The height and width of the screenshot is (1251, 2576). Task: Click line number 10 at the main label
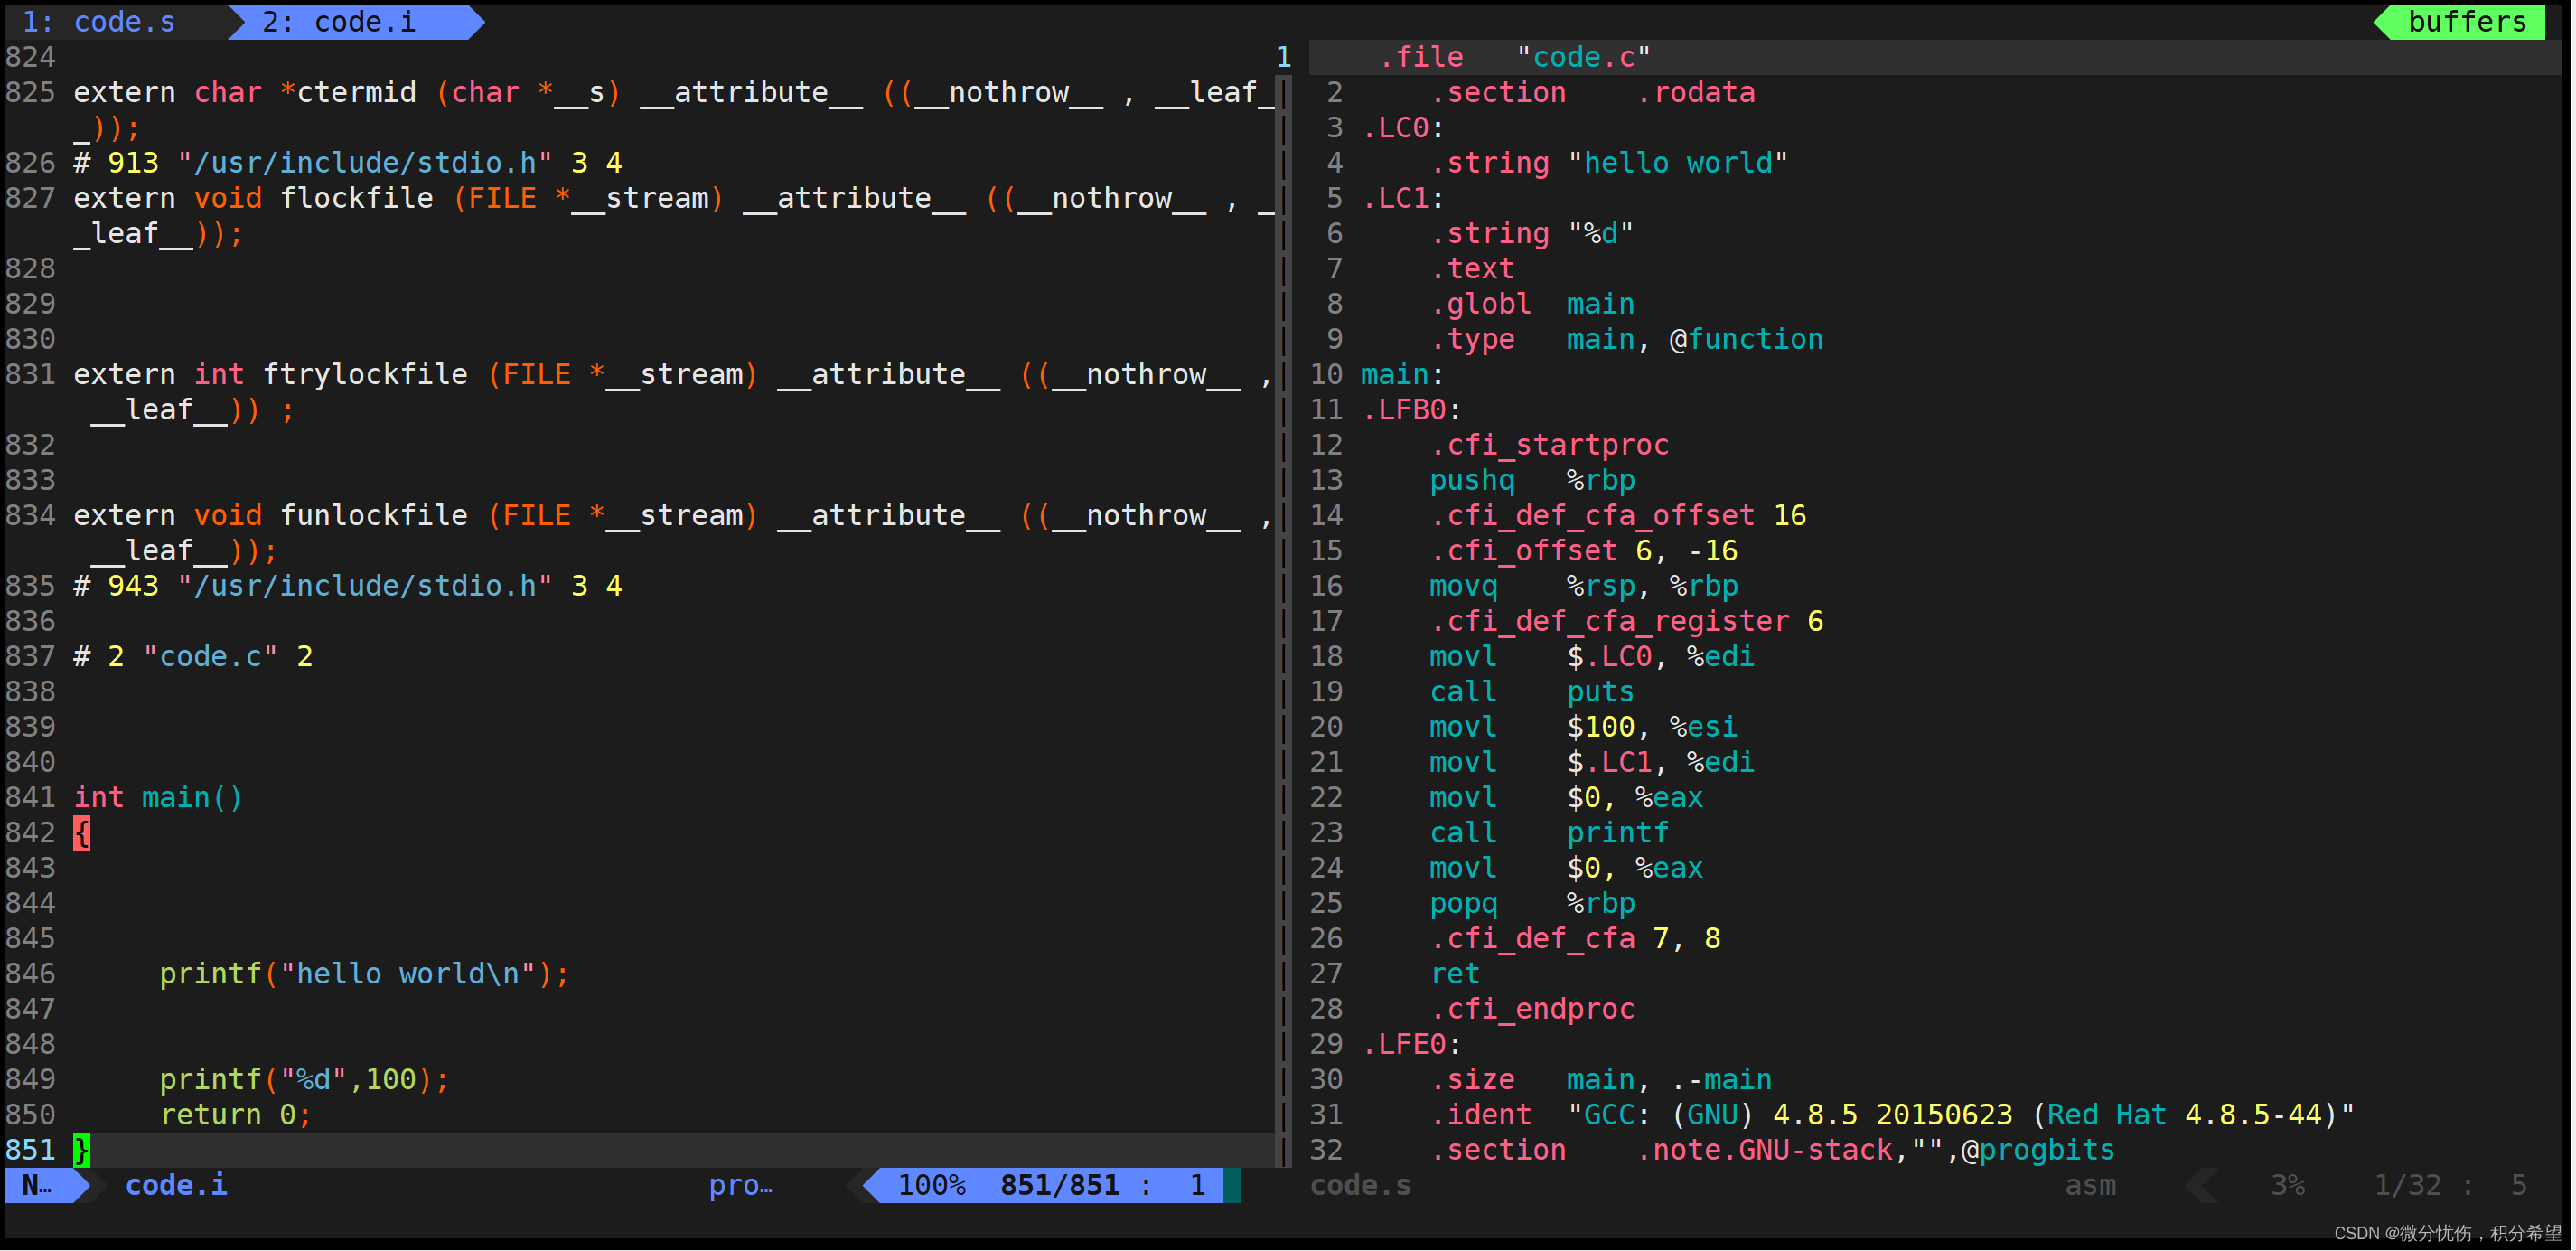click(1326, 374)
